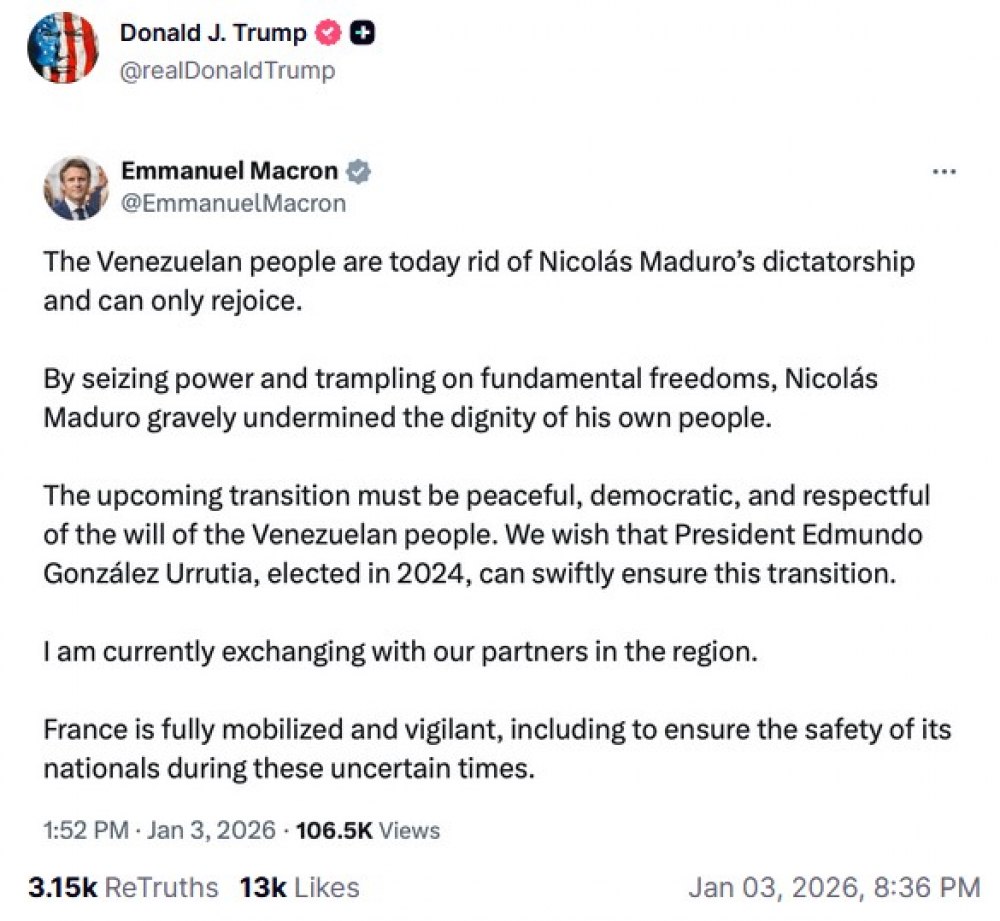The image size is (1000, 921).
Task: Open the @realDonaldTrump handle
Action: point(227,70)
